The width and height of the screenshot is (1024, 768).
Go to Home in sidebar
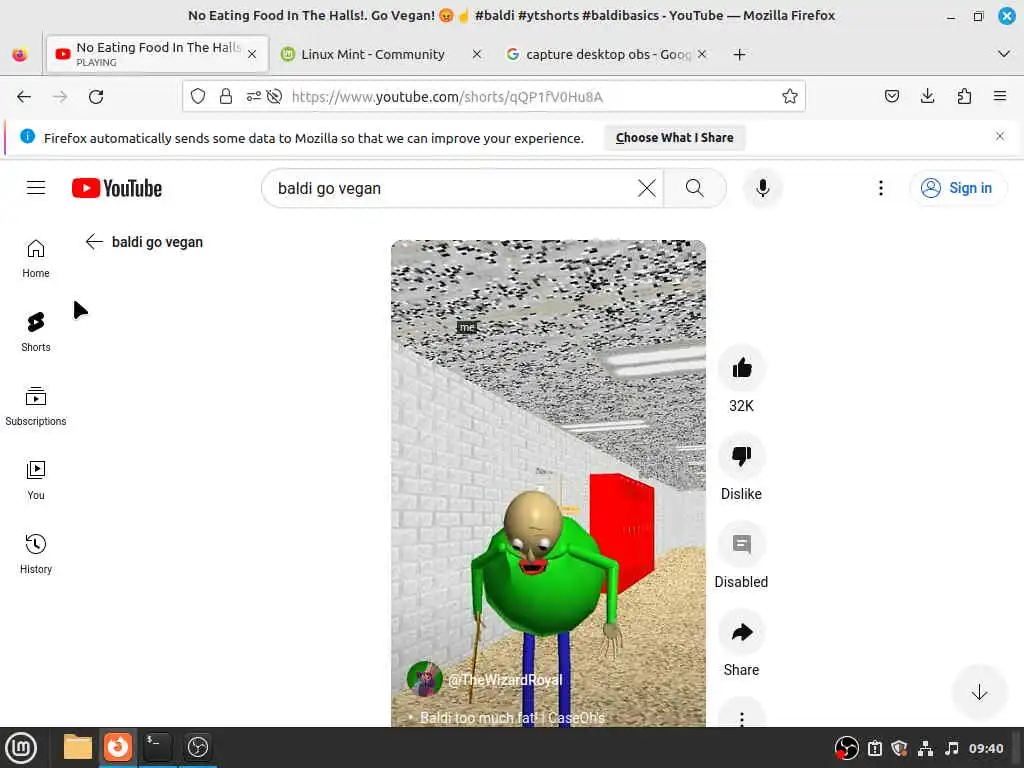(x=36, y=259)
